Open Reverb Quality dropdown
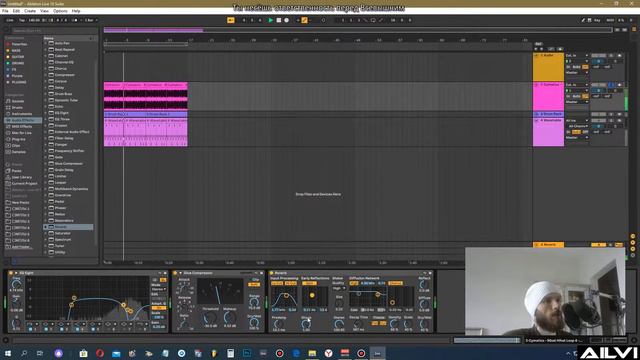 point(339,288)
